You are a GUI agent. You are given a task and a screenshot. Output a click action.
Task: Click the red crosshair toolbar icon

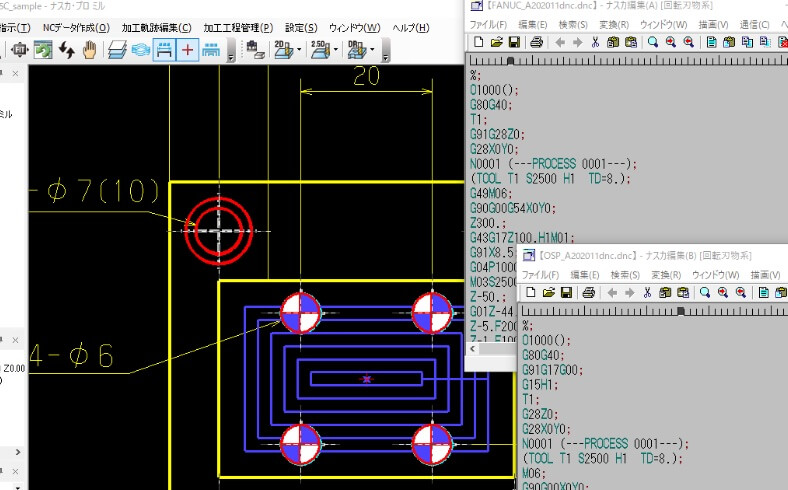tap(188, 50)
